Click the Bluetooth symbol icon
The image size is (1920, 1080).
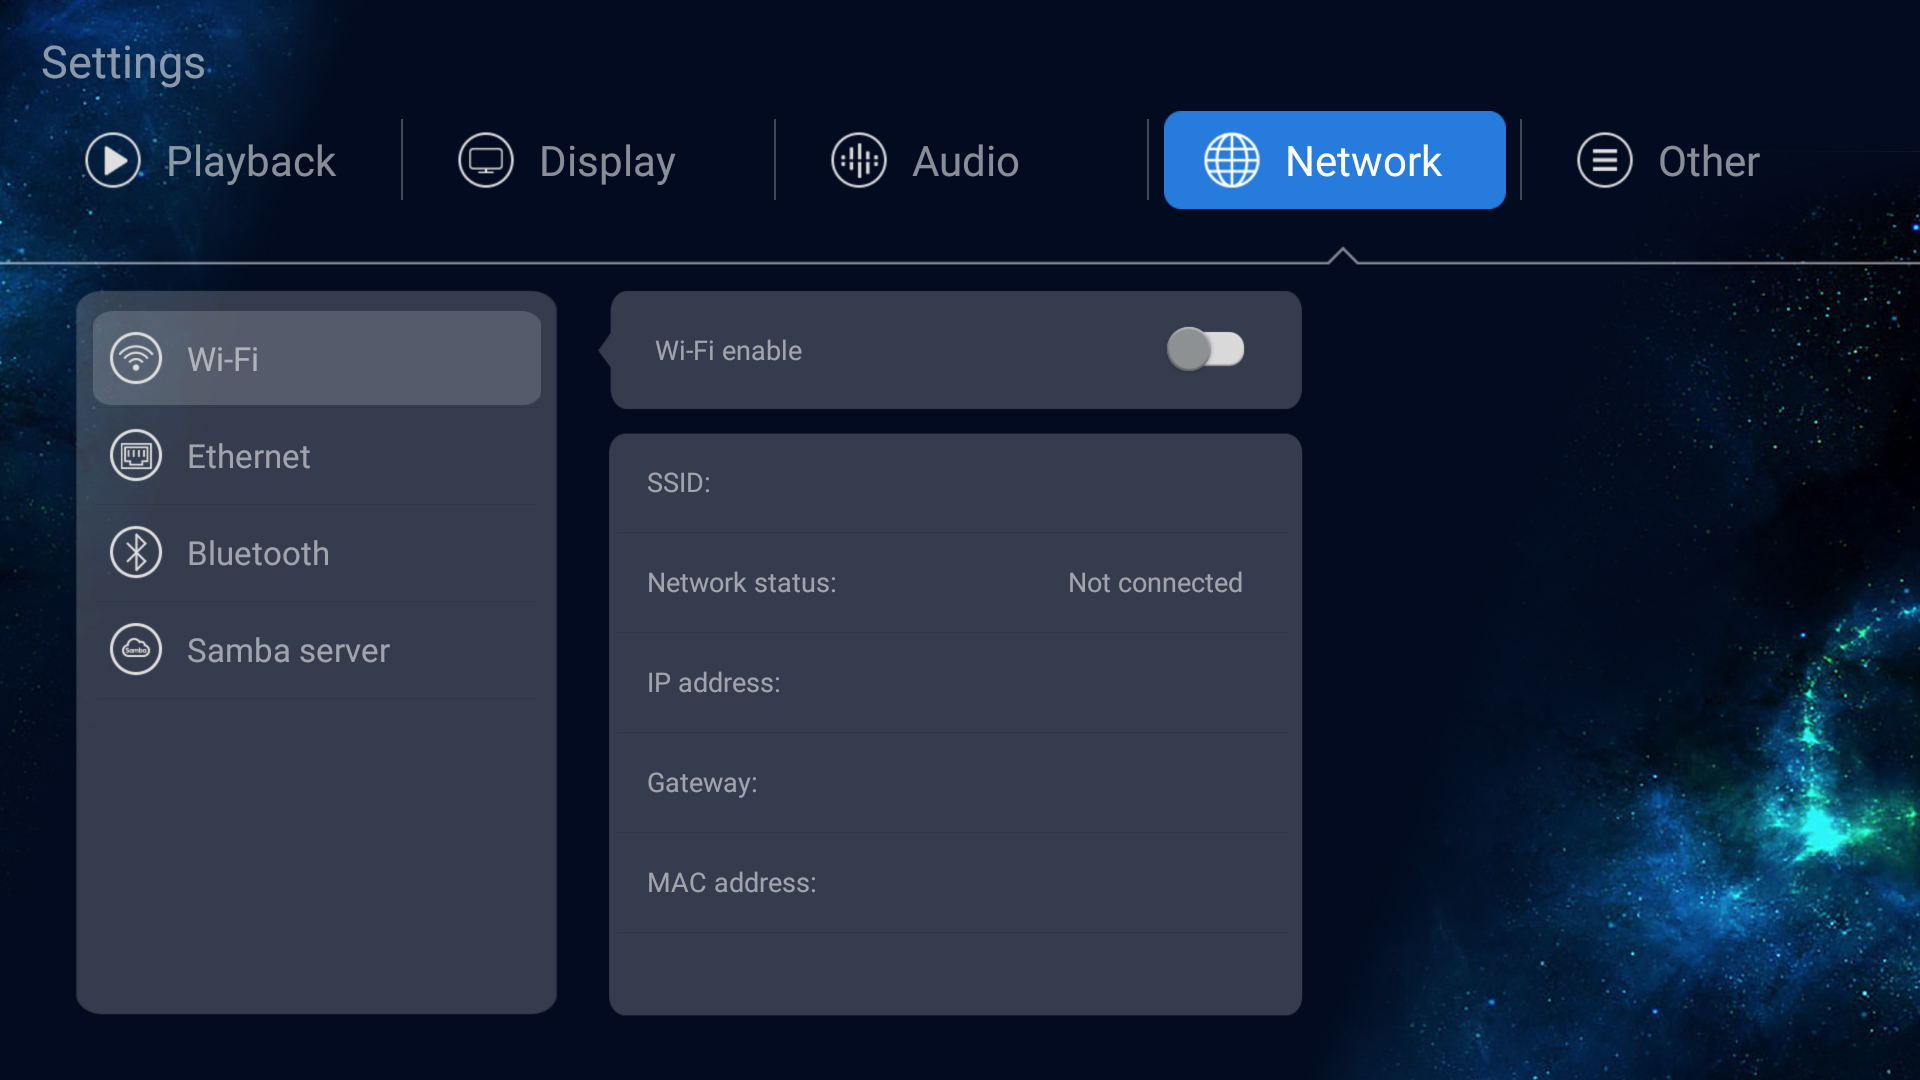coord(136,553)
